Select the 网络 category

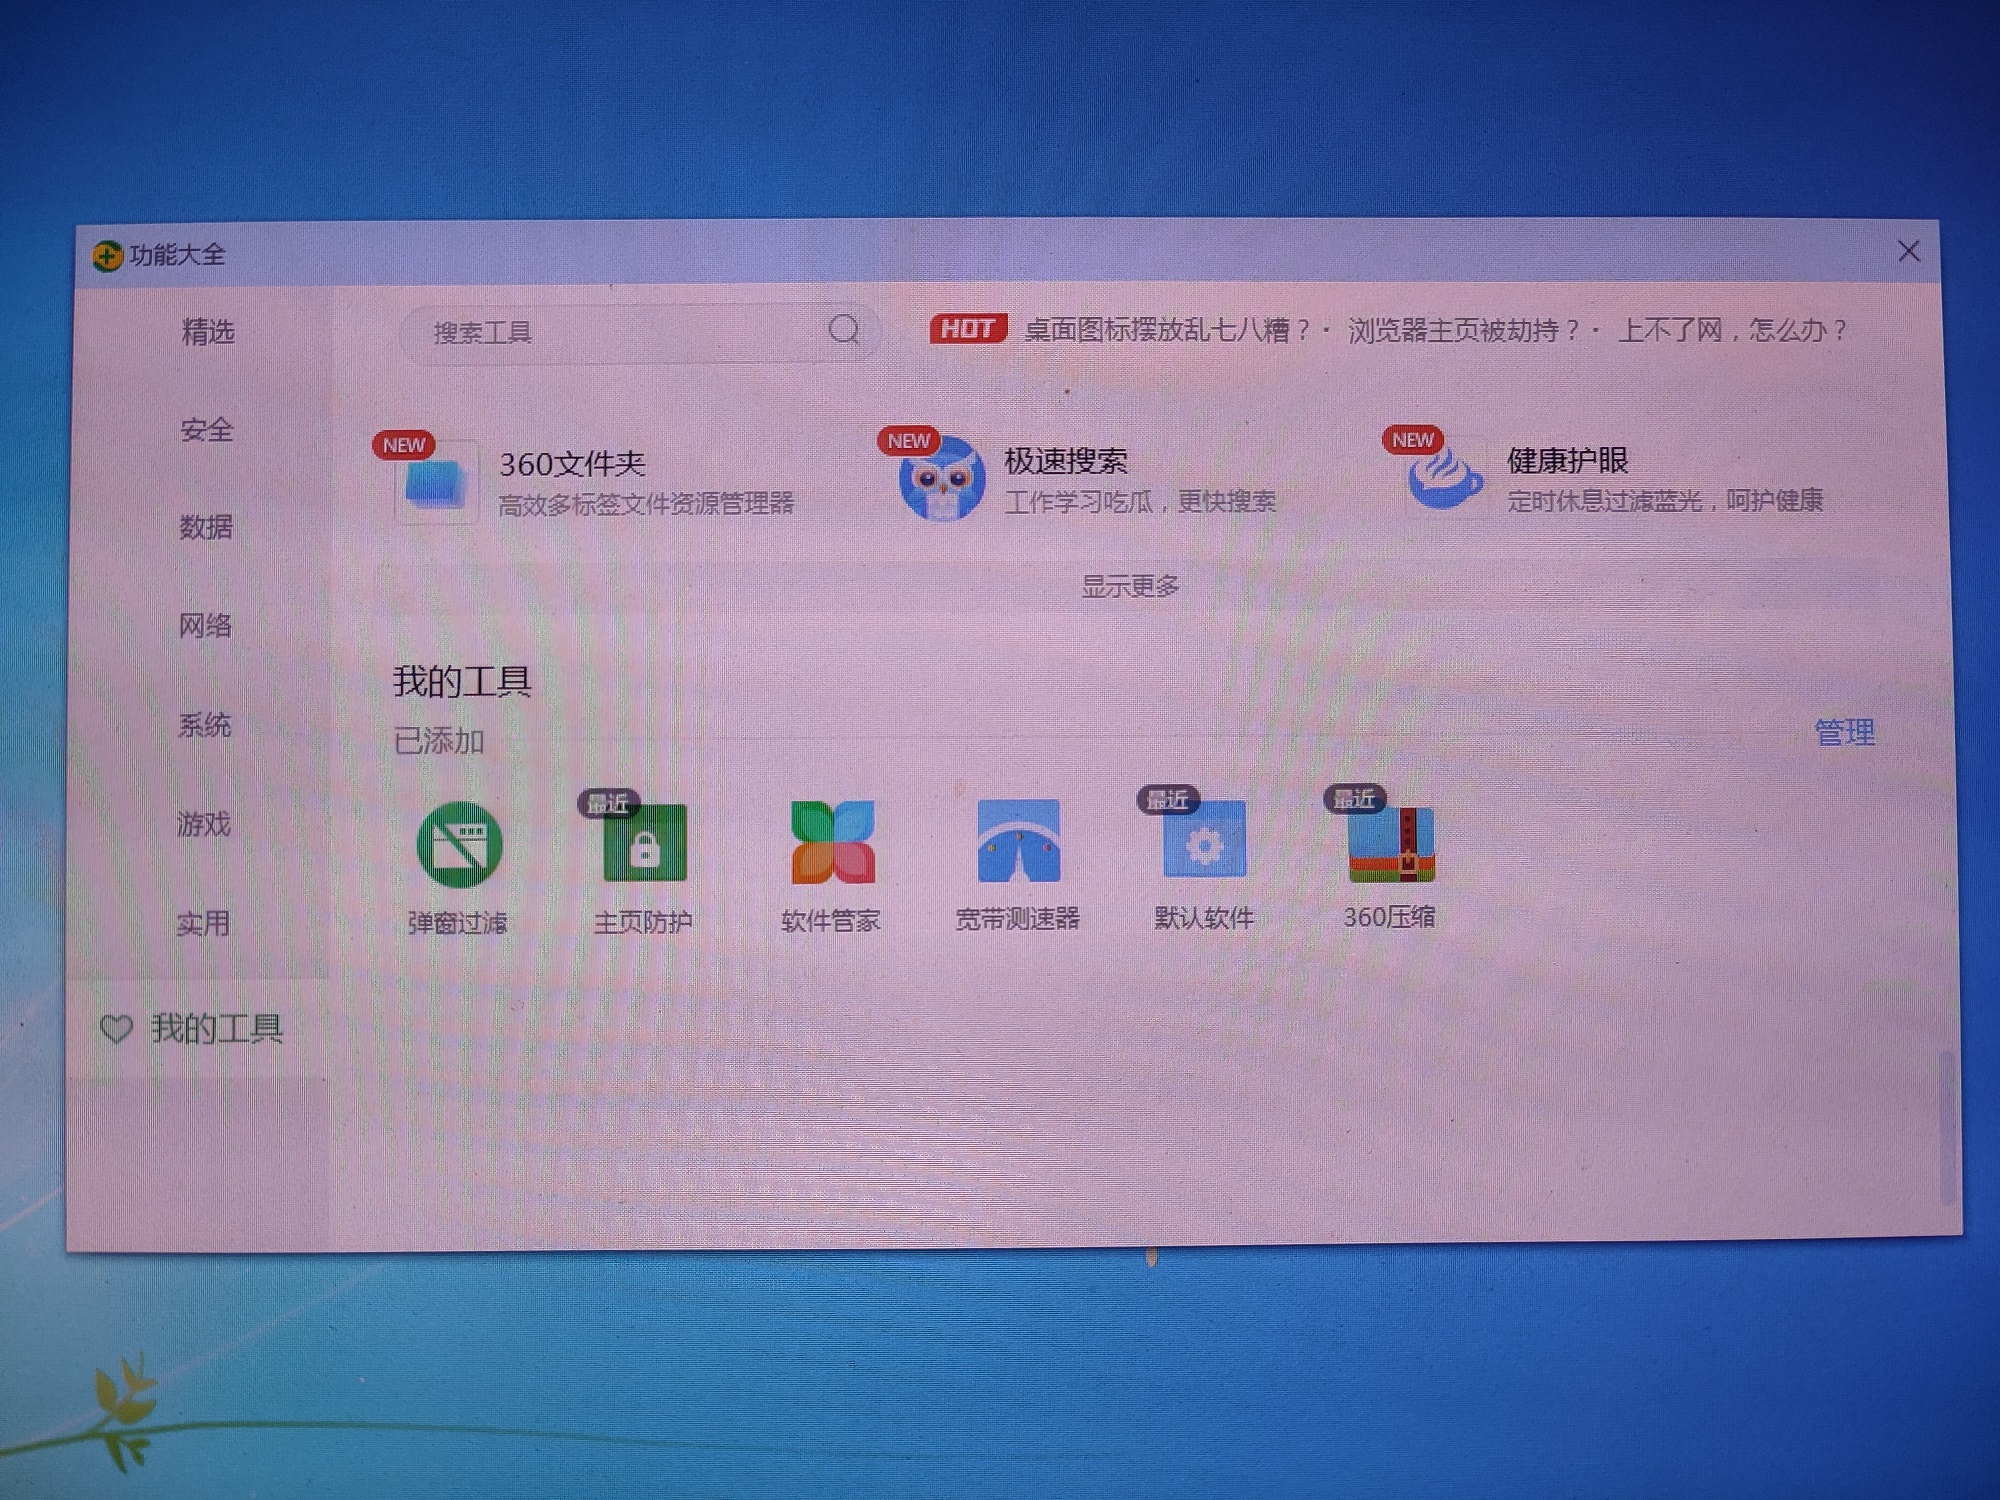tap(205, 625)
